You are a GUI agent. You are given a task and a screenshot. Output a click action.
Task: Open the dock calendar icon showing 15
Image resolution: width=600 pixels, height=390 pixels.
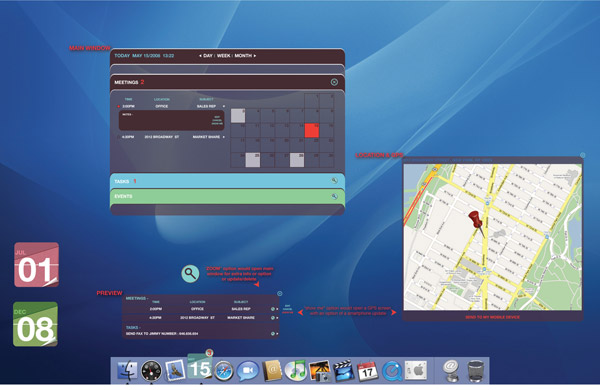pyautogui.click(x=200, y=367)
